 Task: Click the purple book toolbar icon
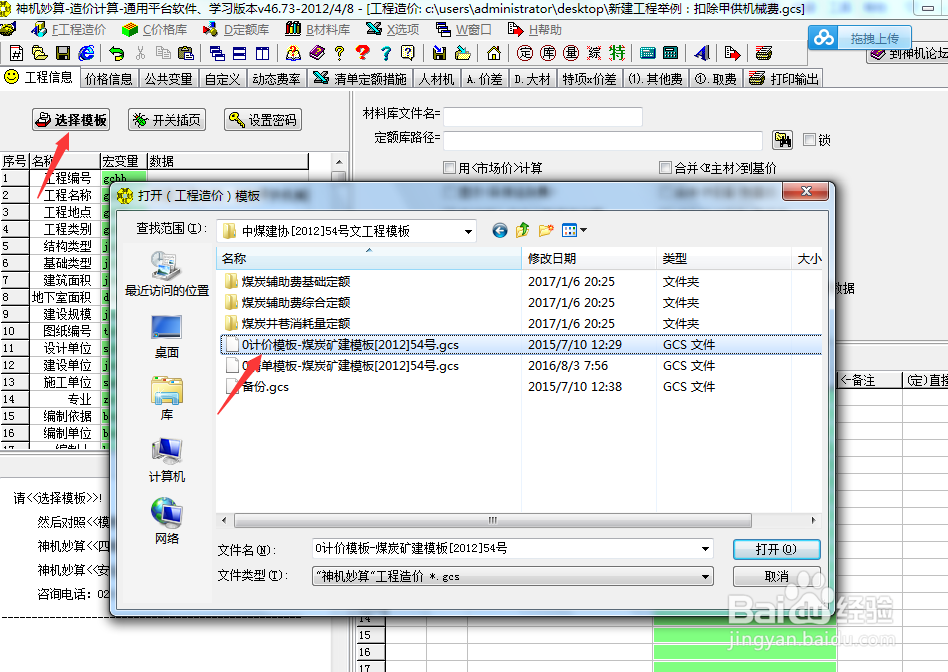coord(317,53)
